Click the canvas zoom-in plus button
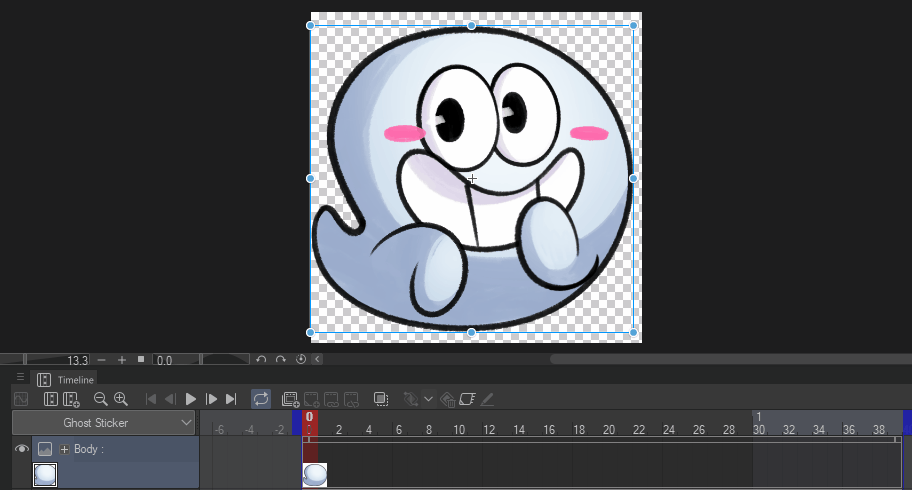 (x=122, y=359)
